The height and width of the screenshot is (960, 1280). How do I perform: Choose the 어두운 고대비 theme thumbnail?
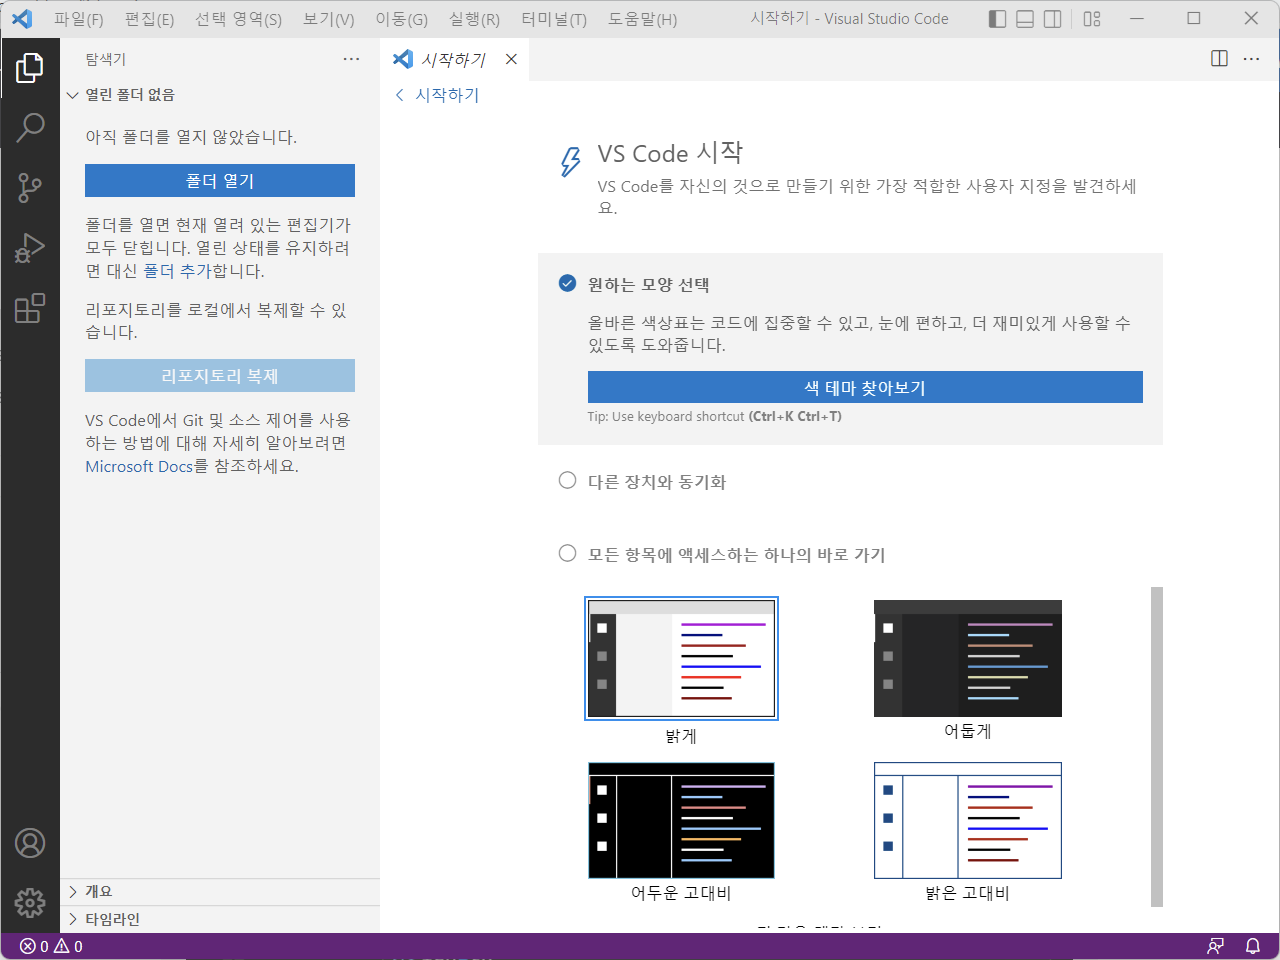[681, 820]
